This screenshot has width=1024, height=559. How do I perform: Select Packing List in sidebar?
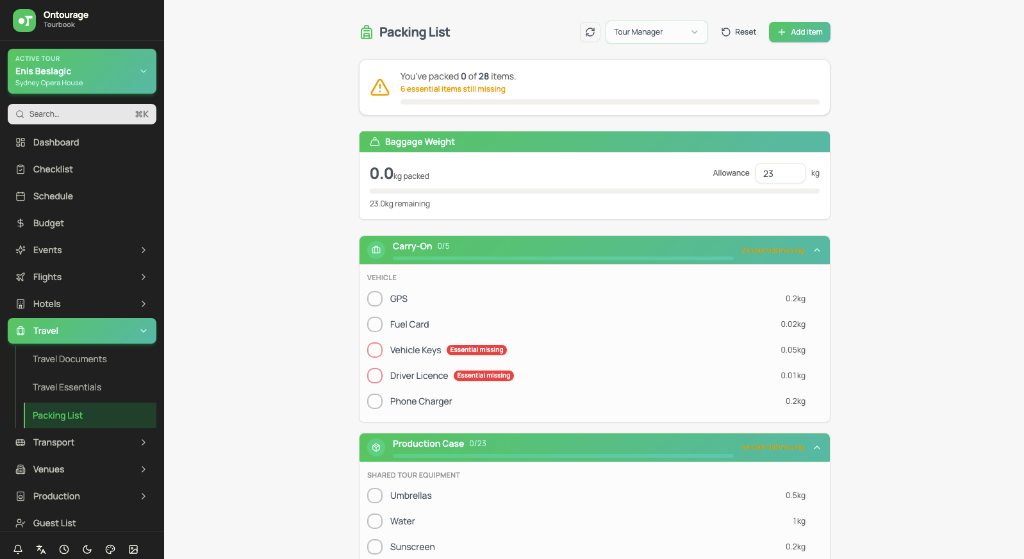coord(90,415)
